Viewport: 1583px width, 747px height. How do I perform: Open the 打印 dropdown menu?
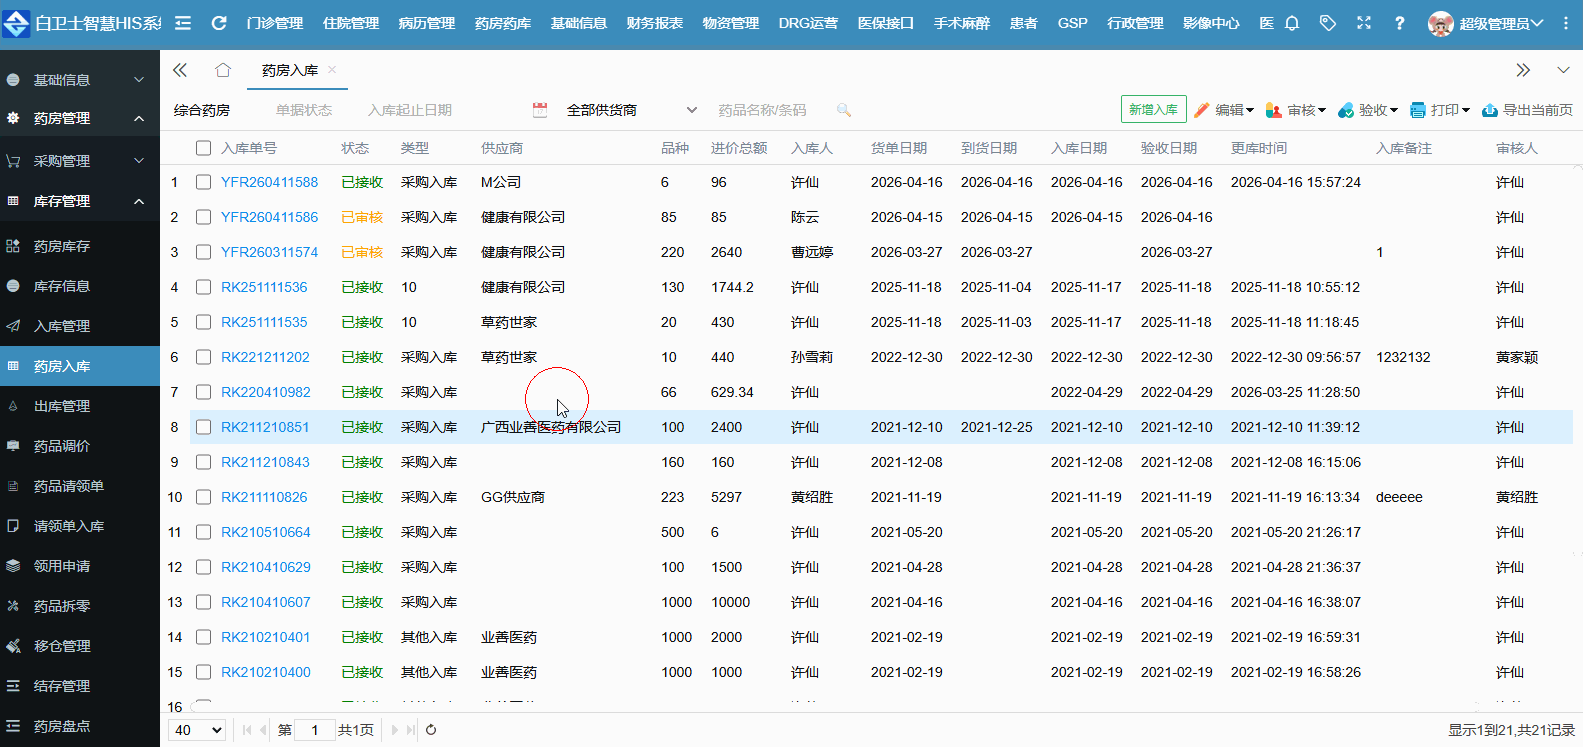(1440, 110)
